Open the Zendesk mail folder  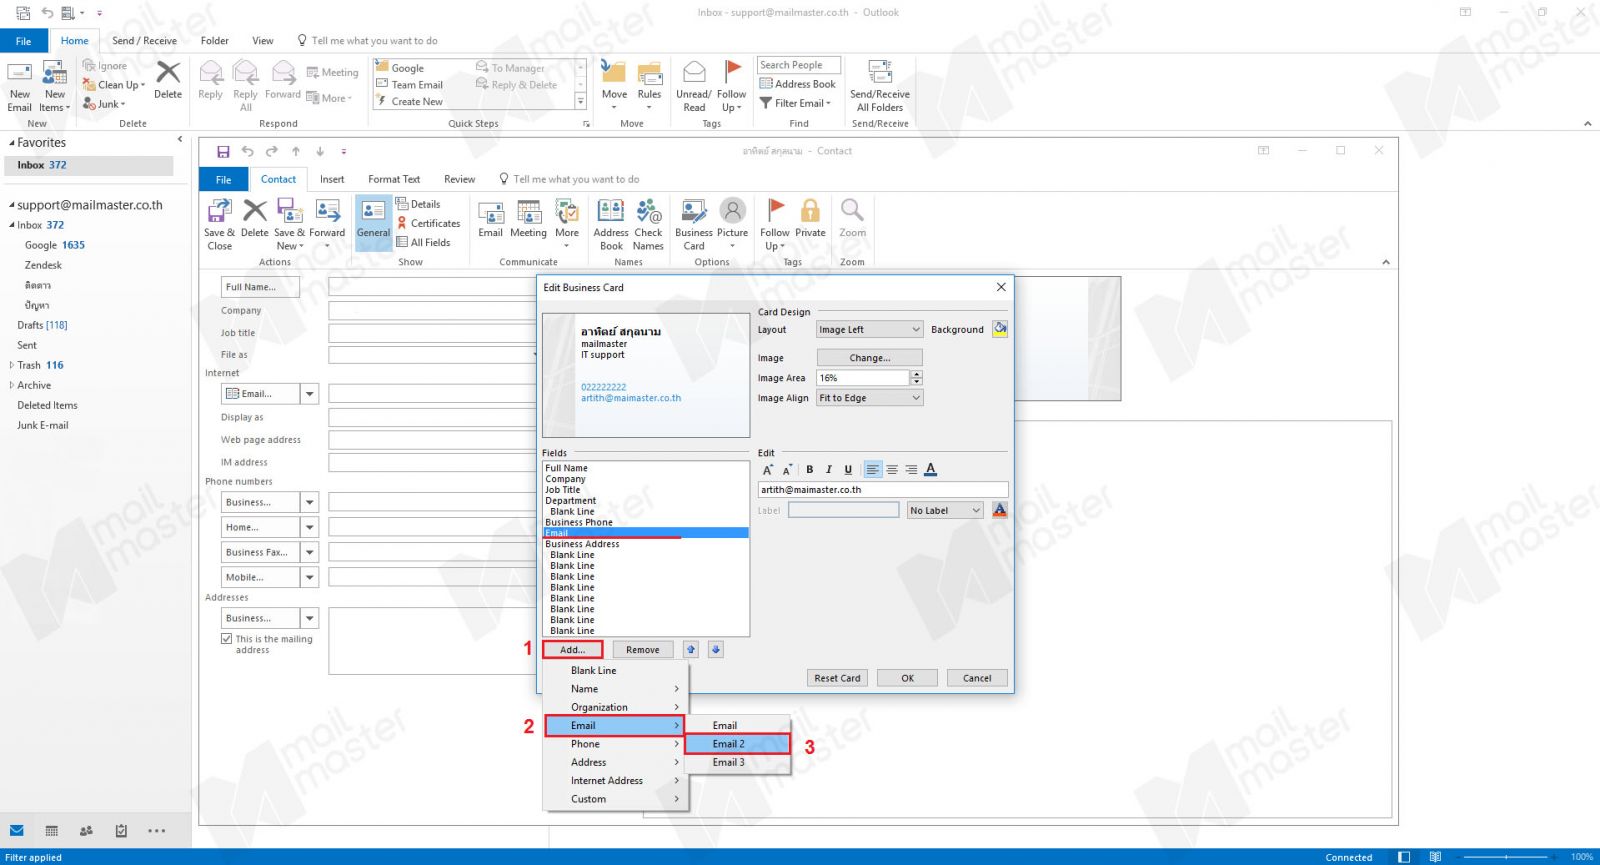[x=43, y=265]
